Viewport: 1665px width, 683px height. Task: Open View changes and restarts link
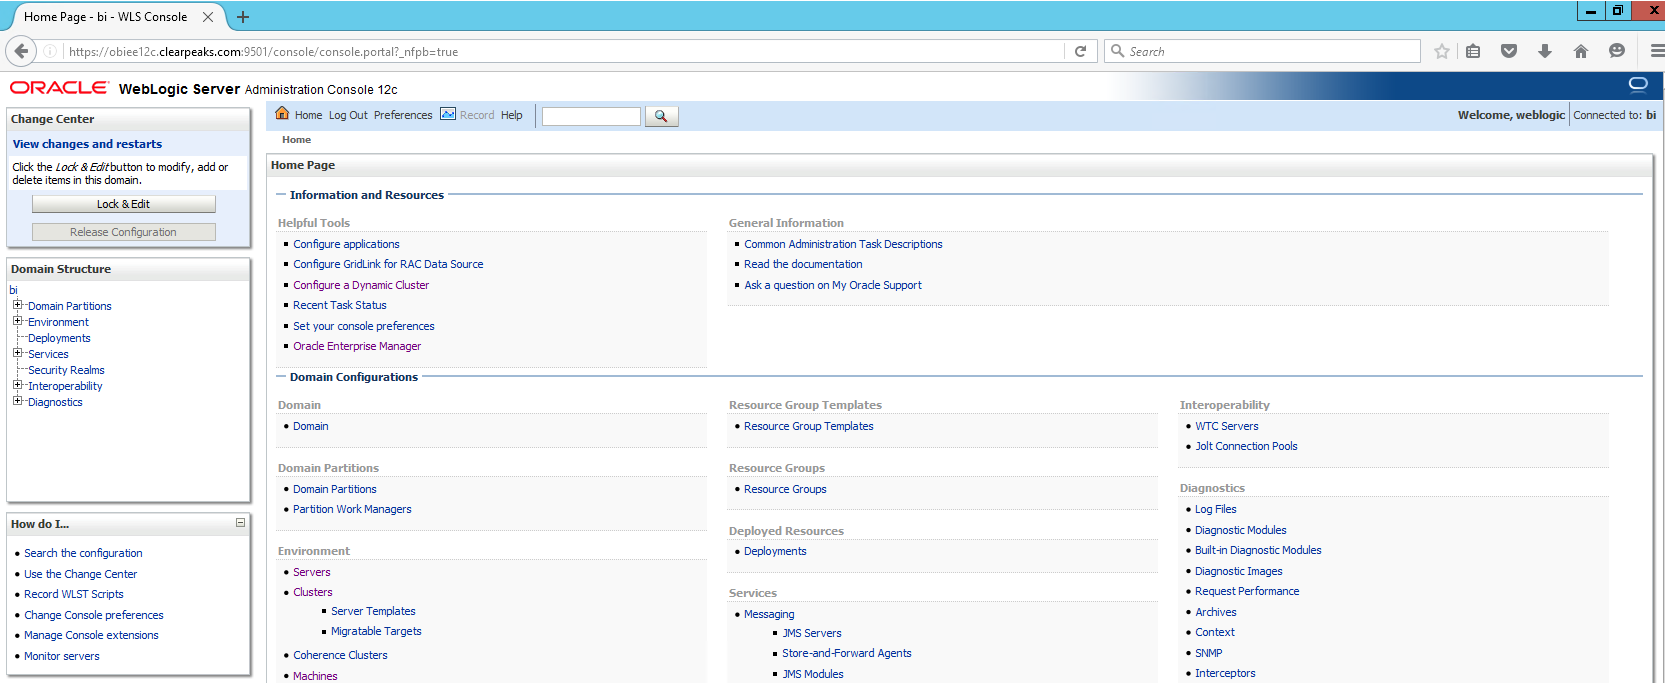(x=87, y=144)
